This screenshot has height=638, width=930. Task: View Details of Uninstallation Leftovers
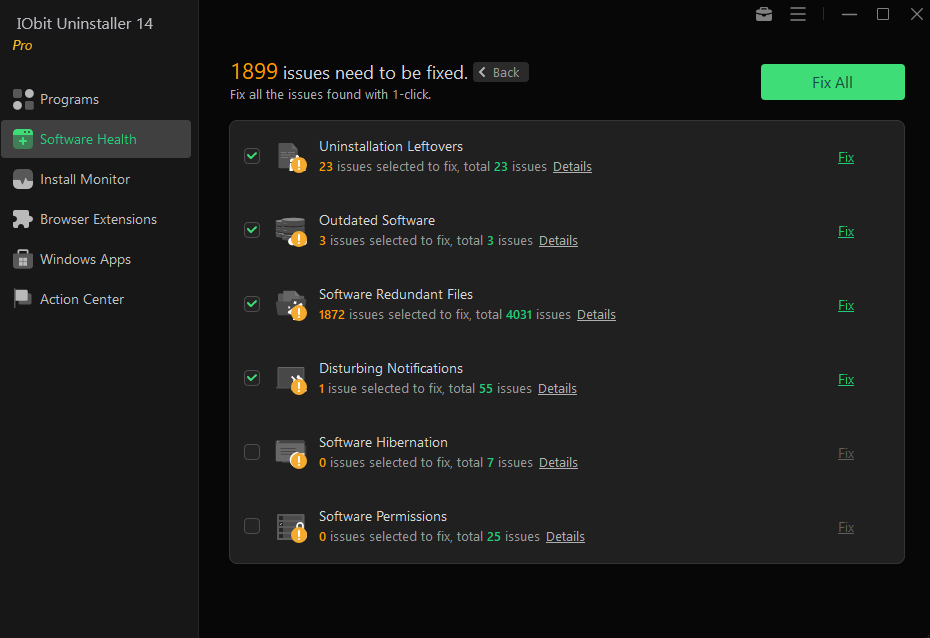[572, 167]
